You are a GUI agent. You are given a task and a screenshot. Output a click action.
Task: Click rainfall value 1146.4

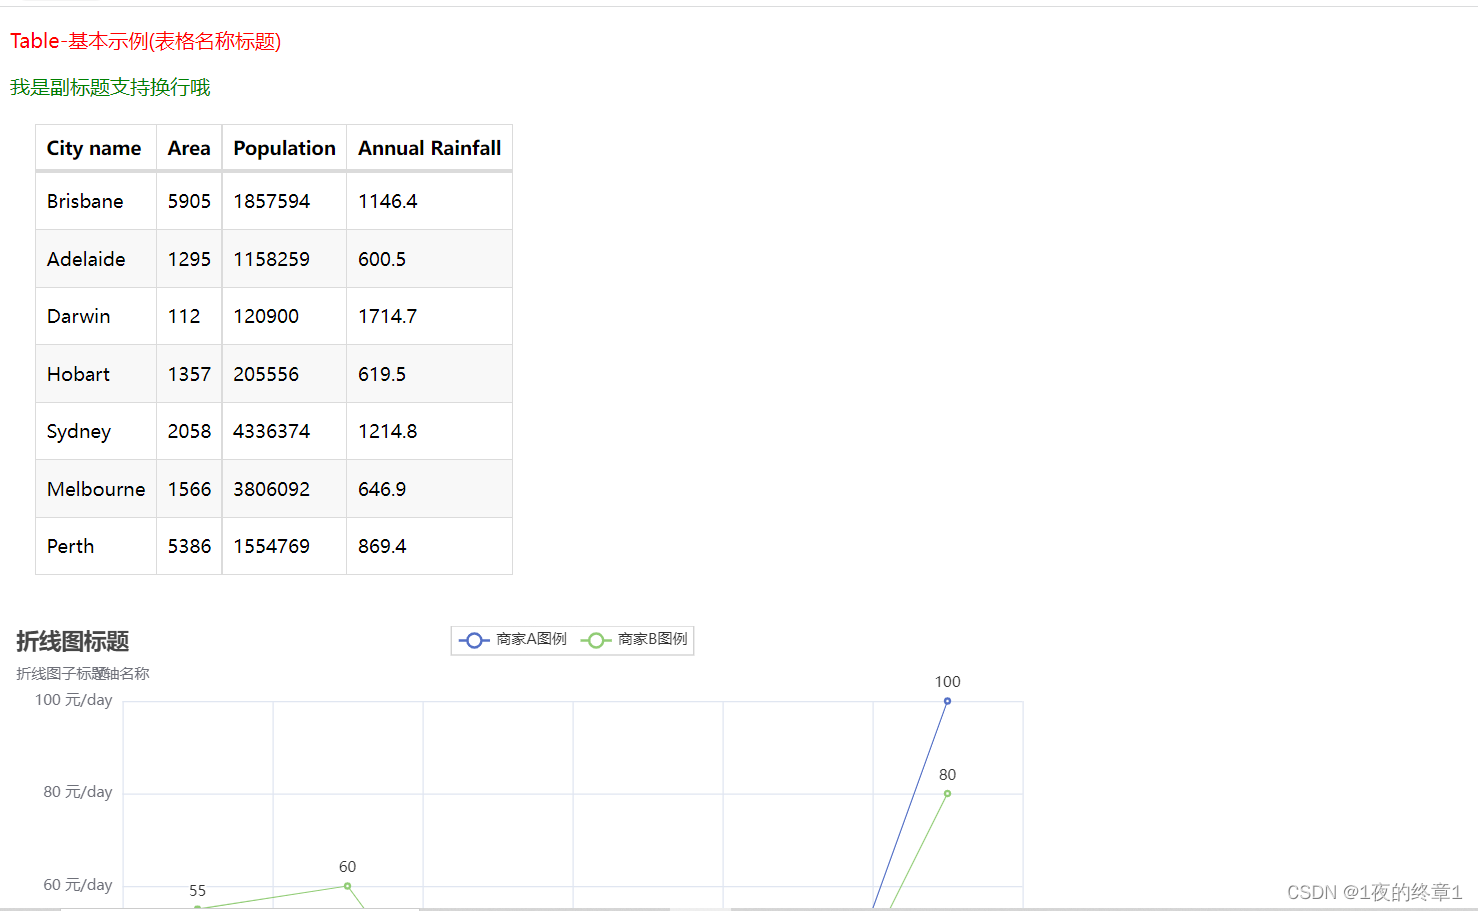[x=430, y=201]
